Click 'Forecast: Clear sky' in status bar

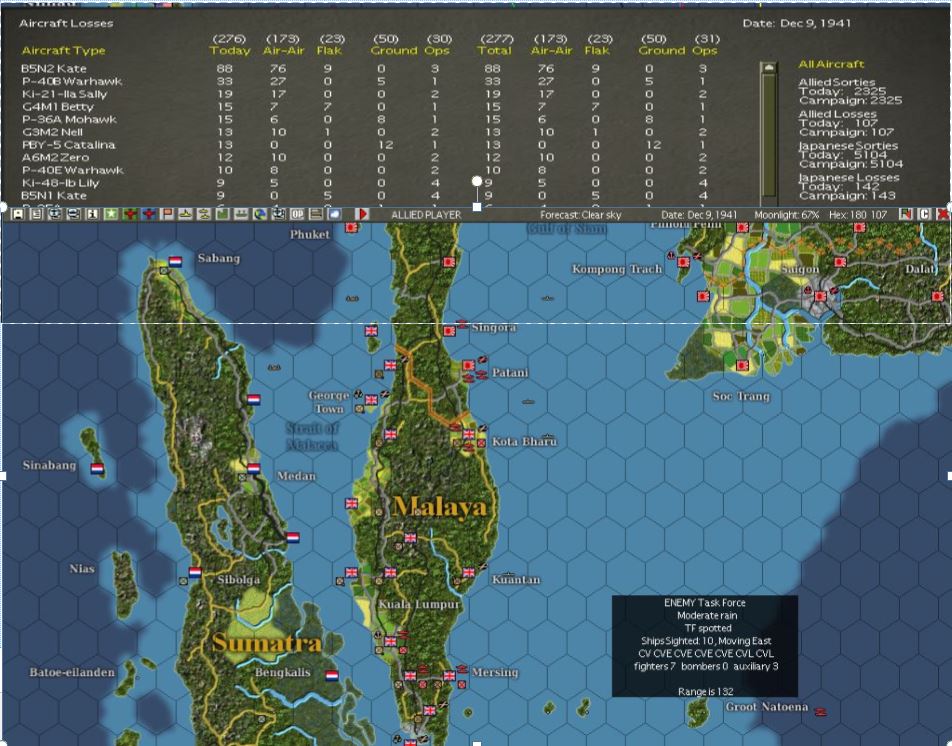(x=580, y=215)
